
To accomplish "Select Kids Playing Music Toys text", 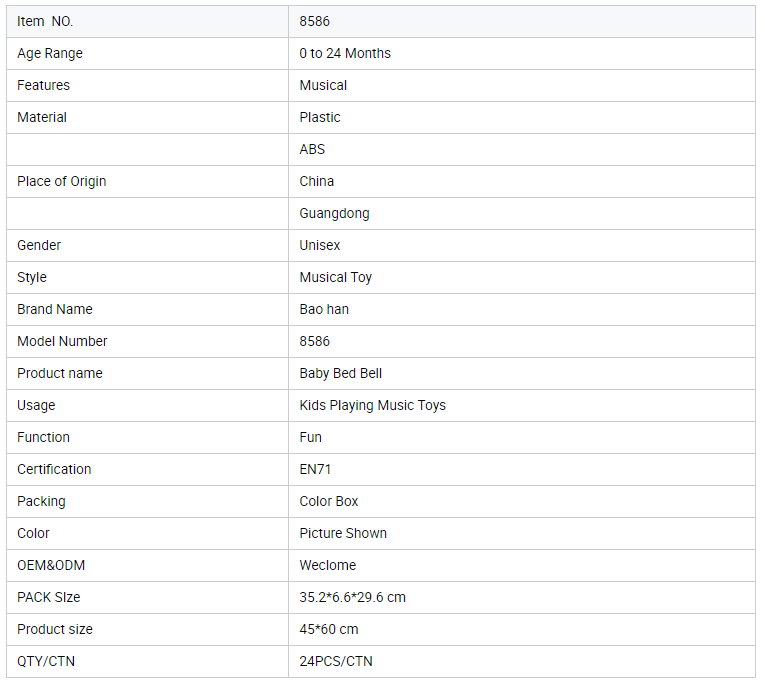I will (372, 405).
